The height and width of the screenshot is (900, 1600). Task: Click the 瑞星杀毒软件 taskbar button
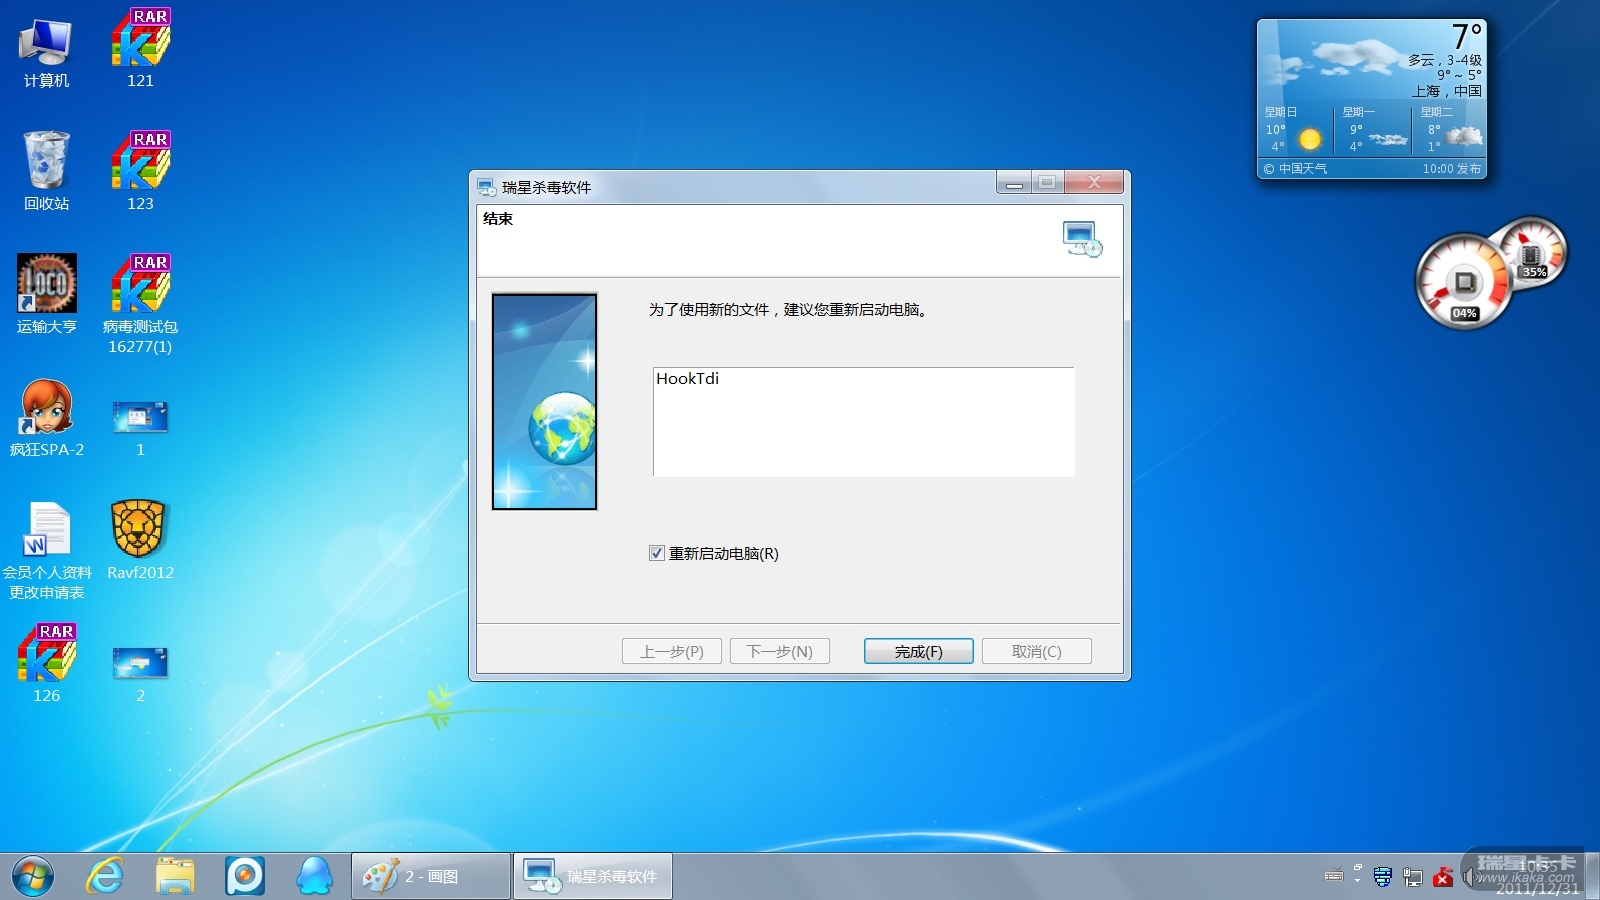593,876
